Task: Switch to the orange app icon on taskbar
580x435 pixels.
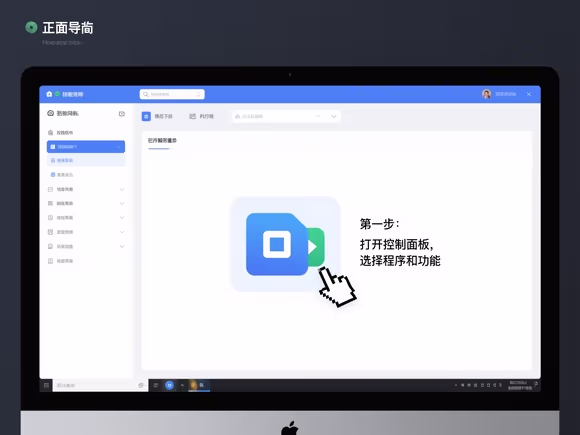Action: tap(193, 385)
